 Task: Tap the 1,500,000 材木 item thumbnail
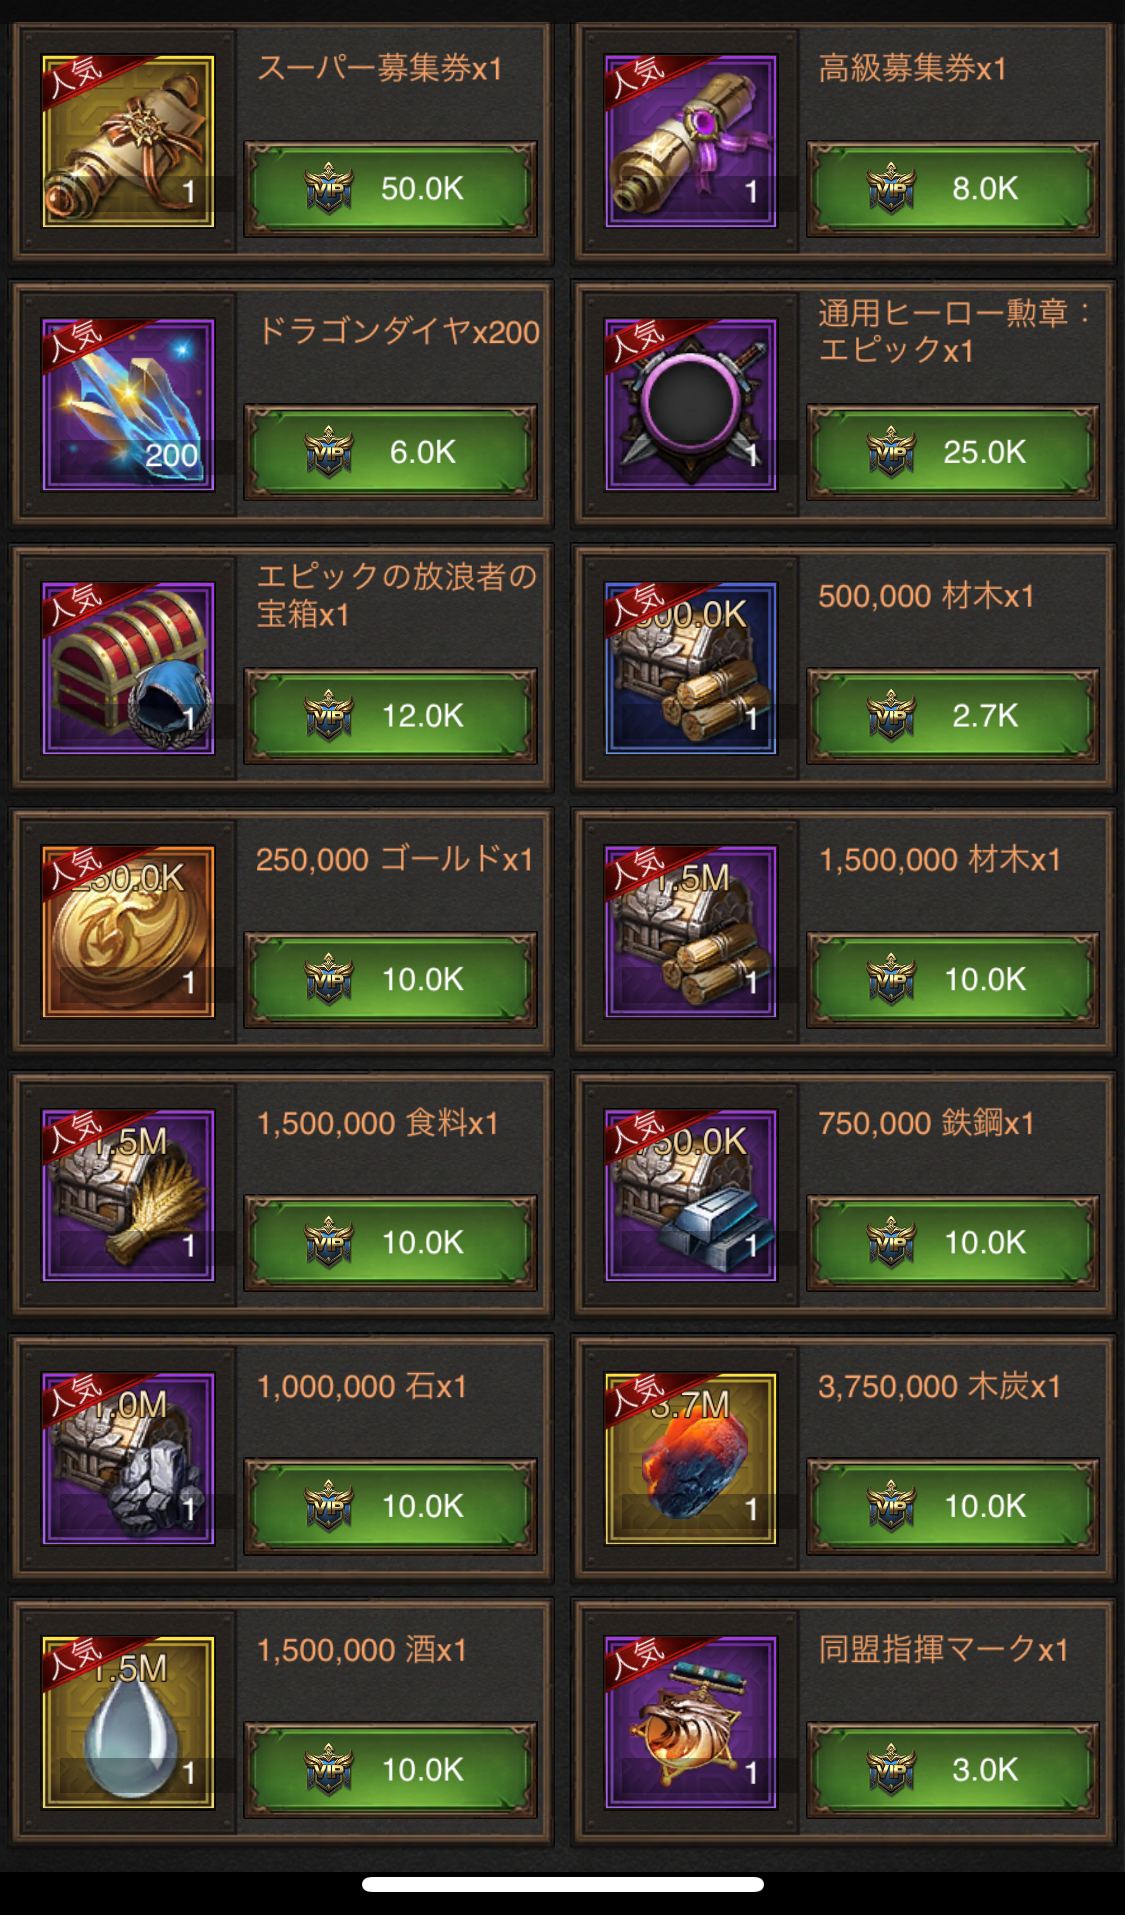coord(690,932)
